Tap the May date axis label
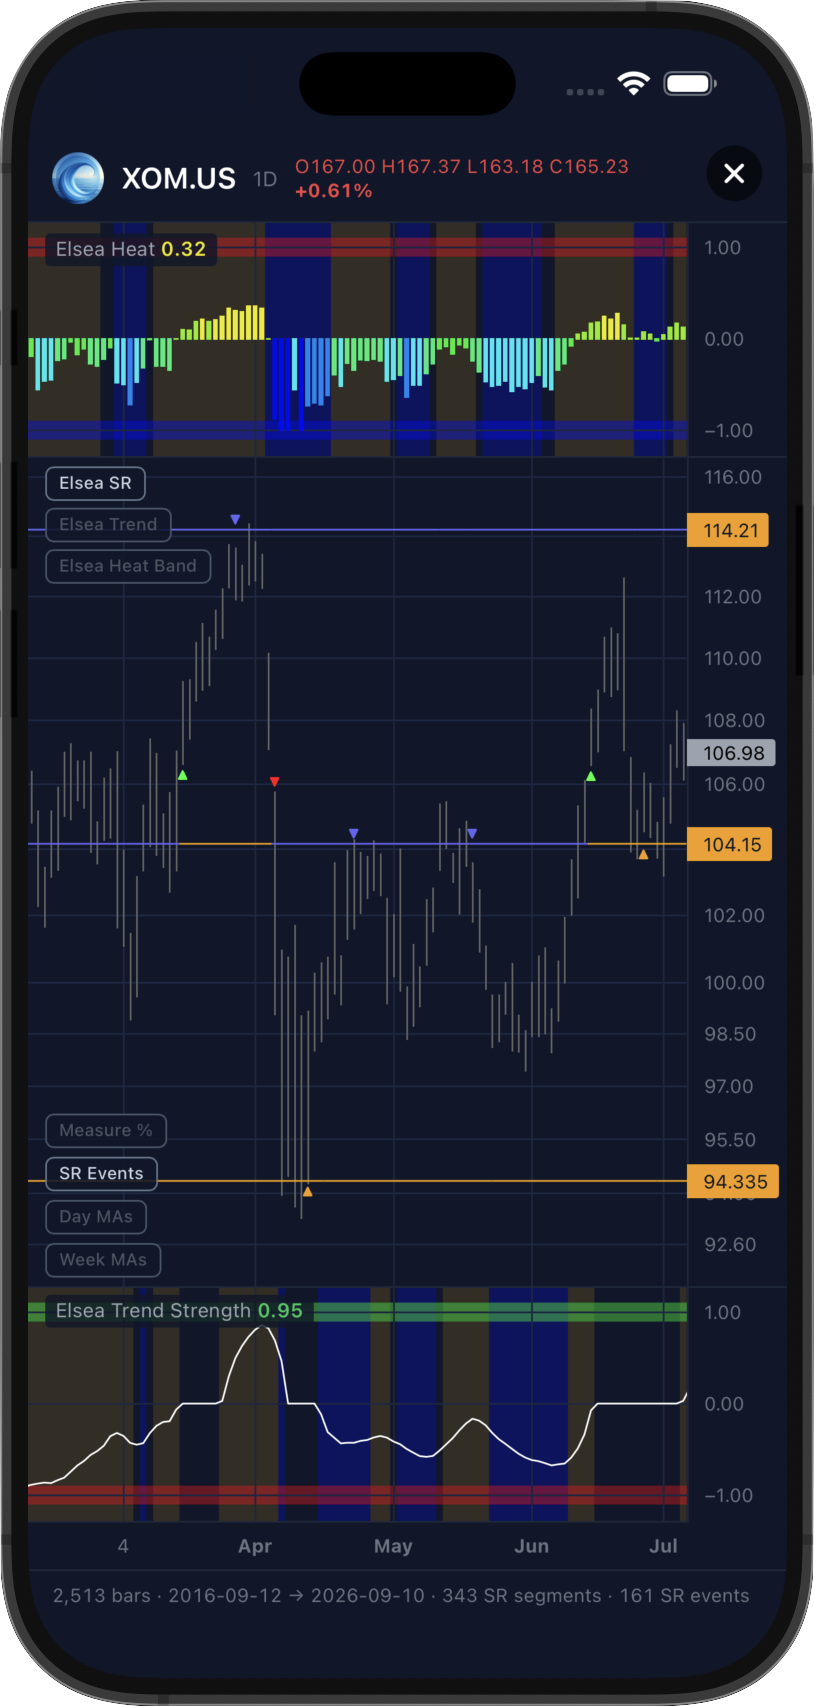The width and height of the screenshot is (814, 1706). click(393, 1546)
